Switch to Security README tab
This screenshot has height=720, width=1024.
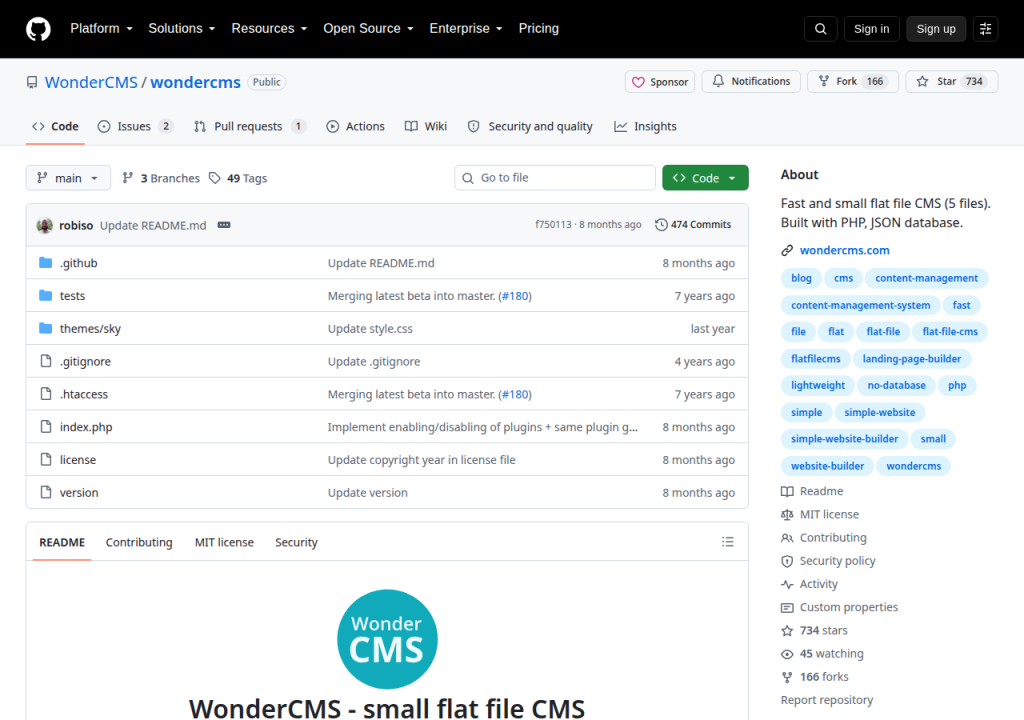click(296, 542)
